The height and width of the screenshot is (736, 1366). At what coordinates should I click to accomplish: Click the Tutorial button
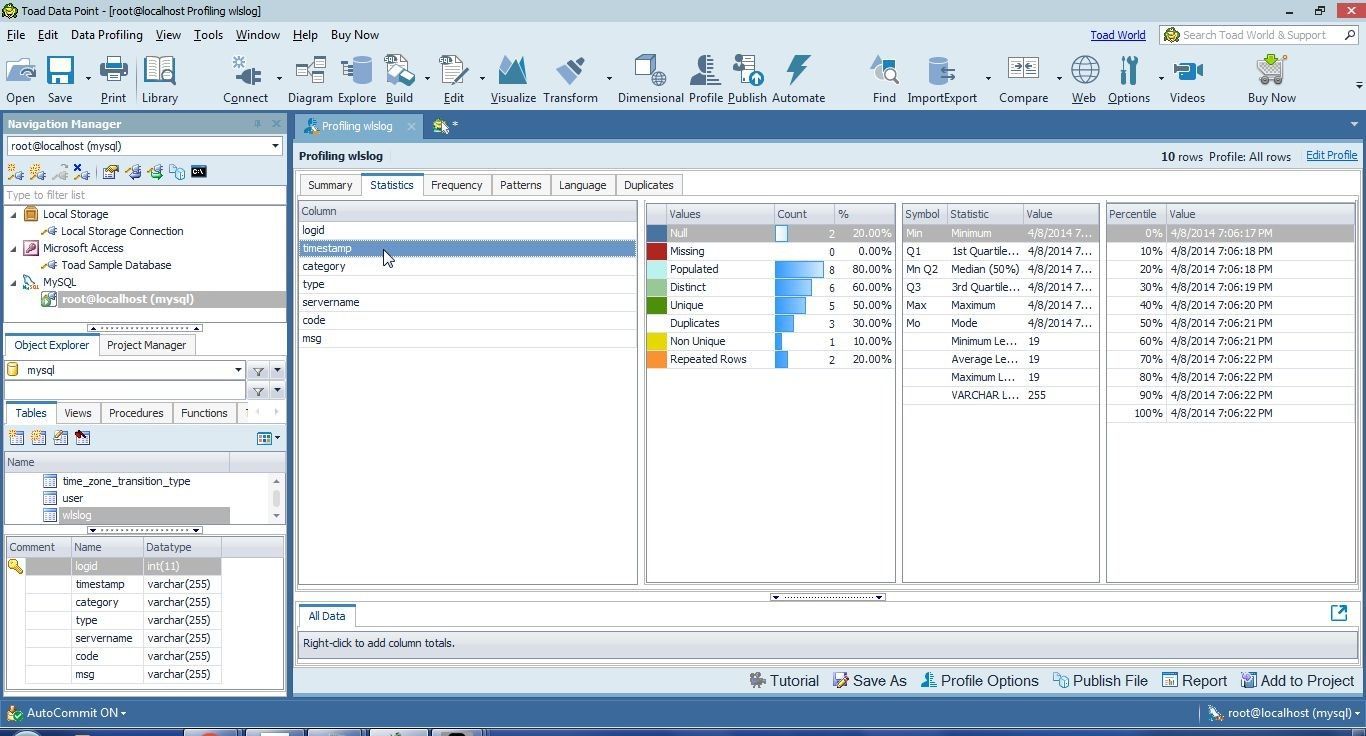click(x=784, y=681)
